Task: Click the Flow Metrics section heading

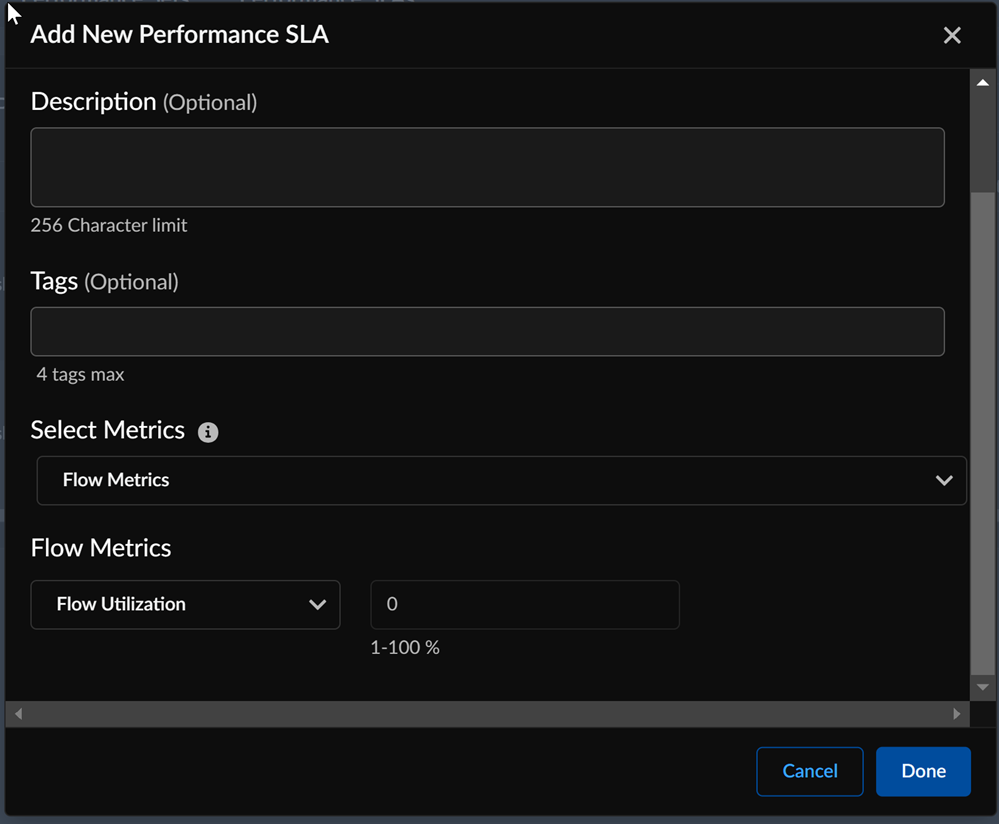Action: click(101, 548)
